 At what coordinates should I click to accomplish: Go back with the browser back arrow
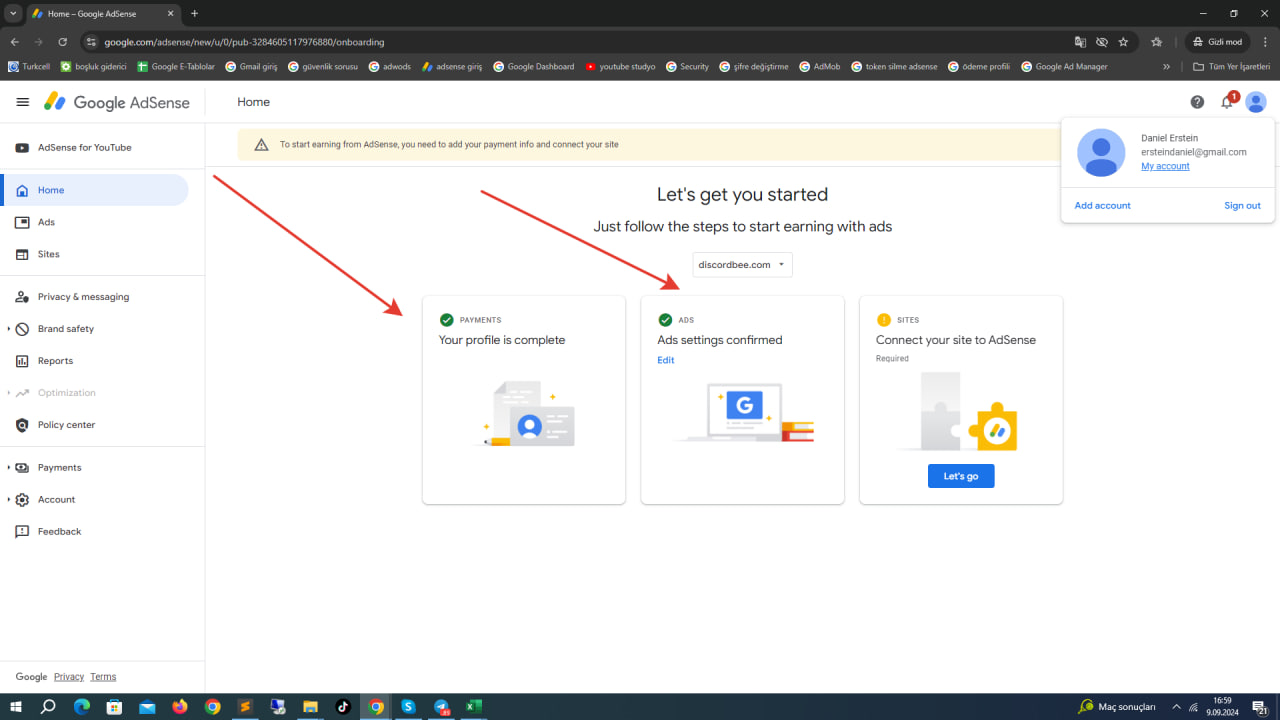point(15,42)
